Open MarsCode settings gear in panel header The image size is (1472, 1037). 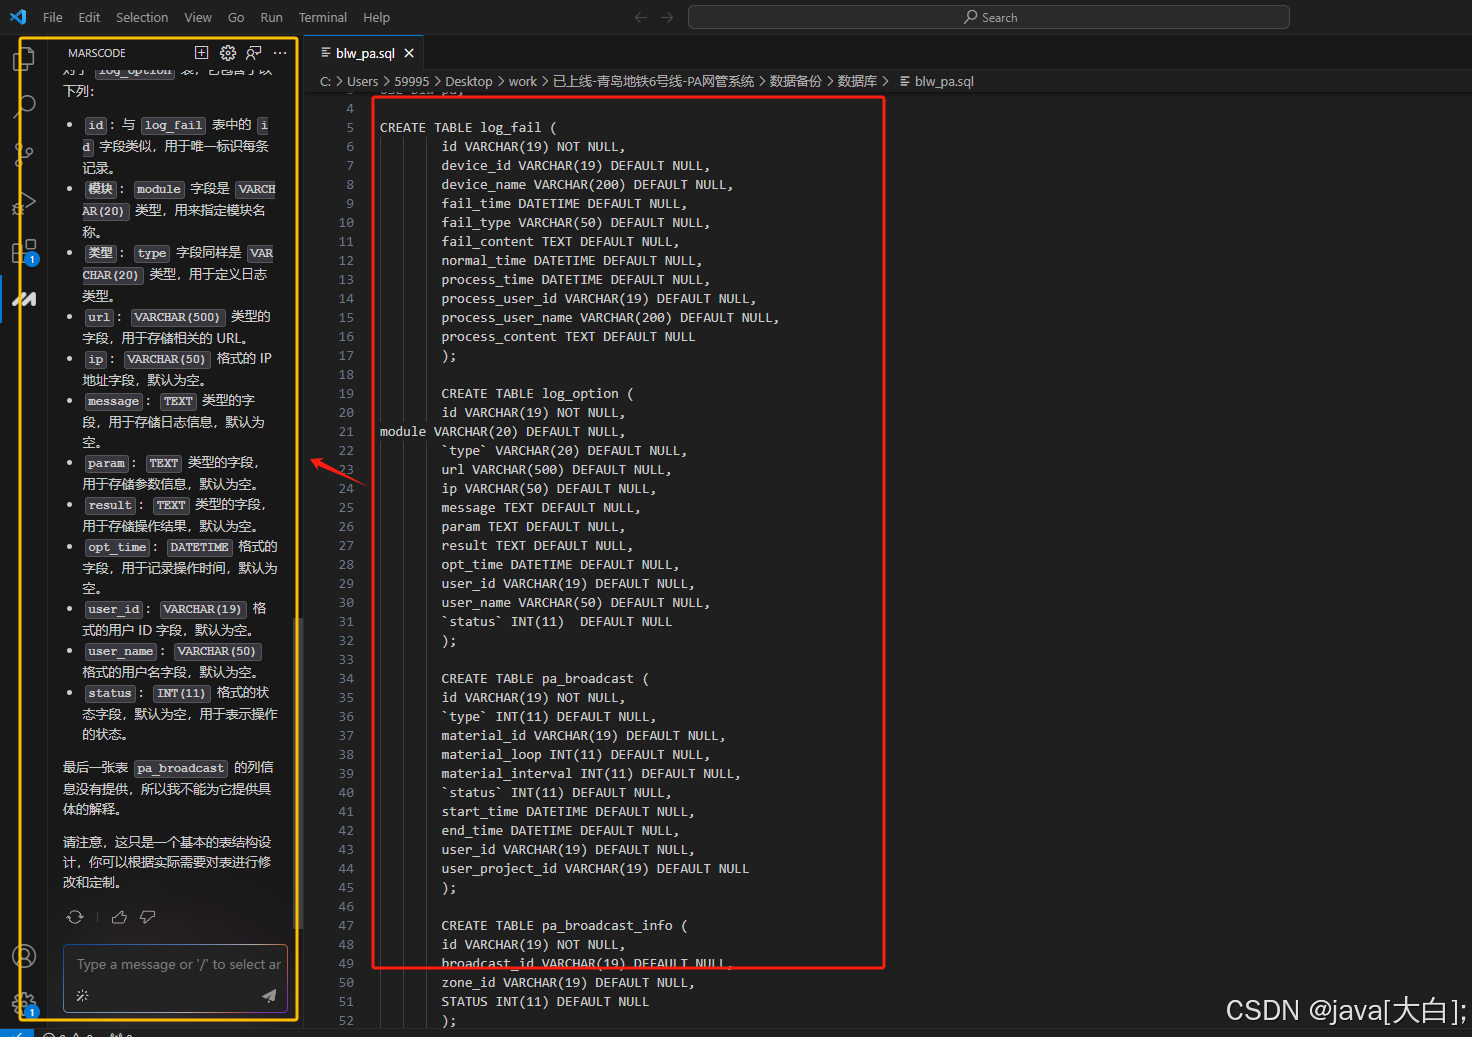[228, 53]
